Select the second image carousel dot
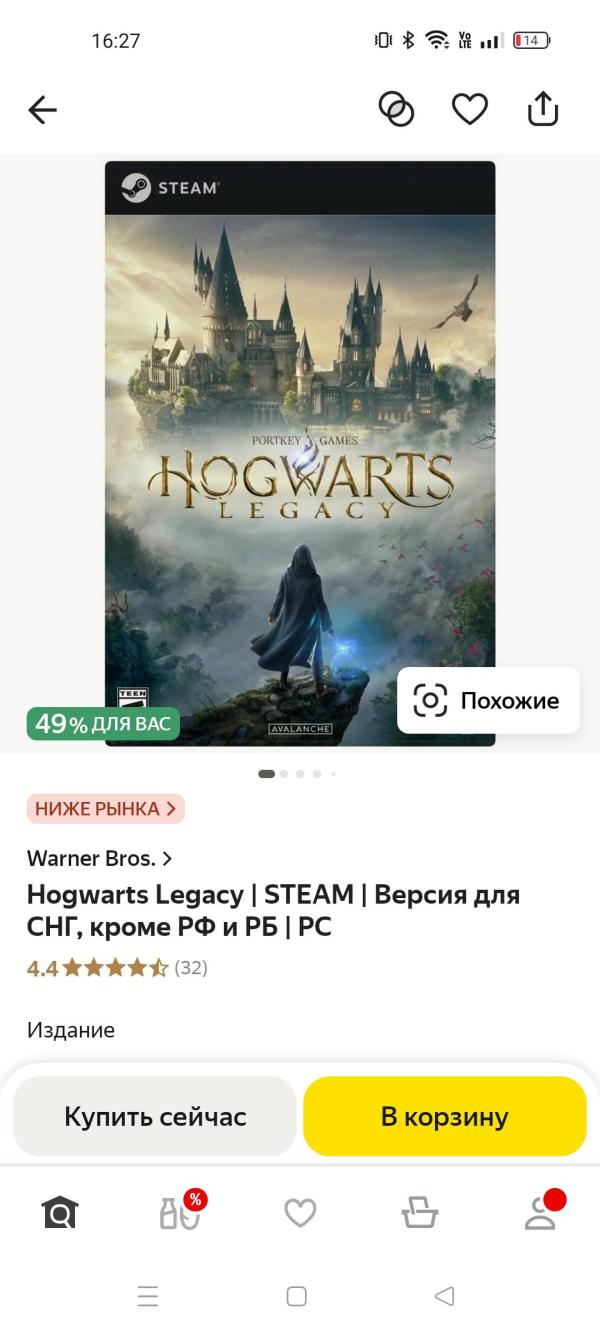The height and width of the screenshot is (1332, 600). tap(284, 773)
